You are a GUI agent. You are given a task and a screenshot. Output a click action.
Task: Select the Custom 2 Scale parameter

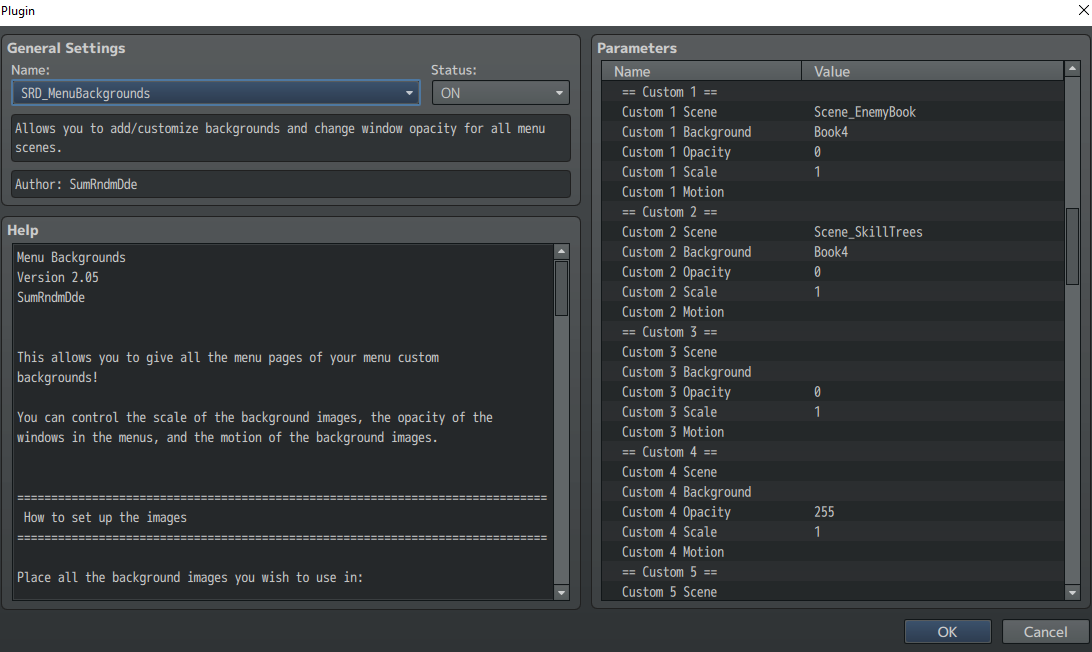(x=833, y=292)
